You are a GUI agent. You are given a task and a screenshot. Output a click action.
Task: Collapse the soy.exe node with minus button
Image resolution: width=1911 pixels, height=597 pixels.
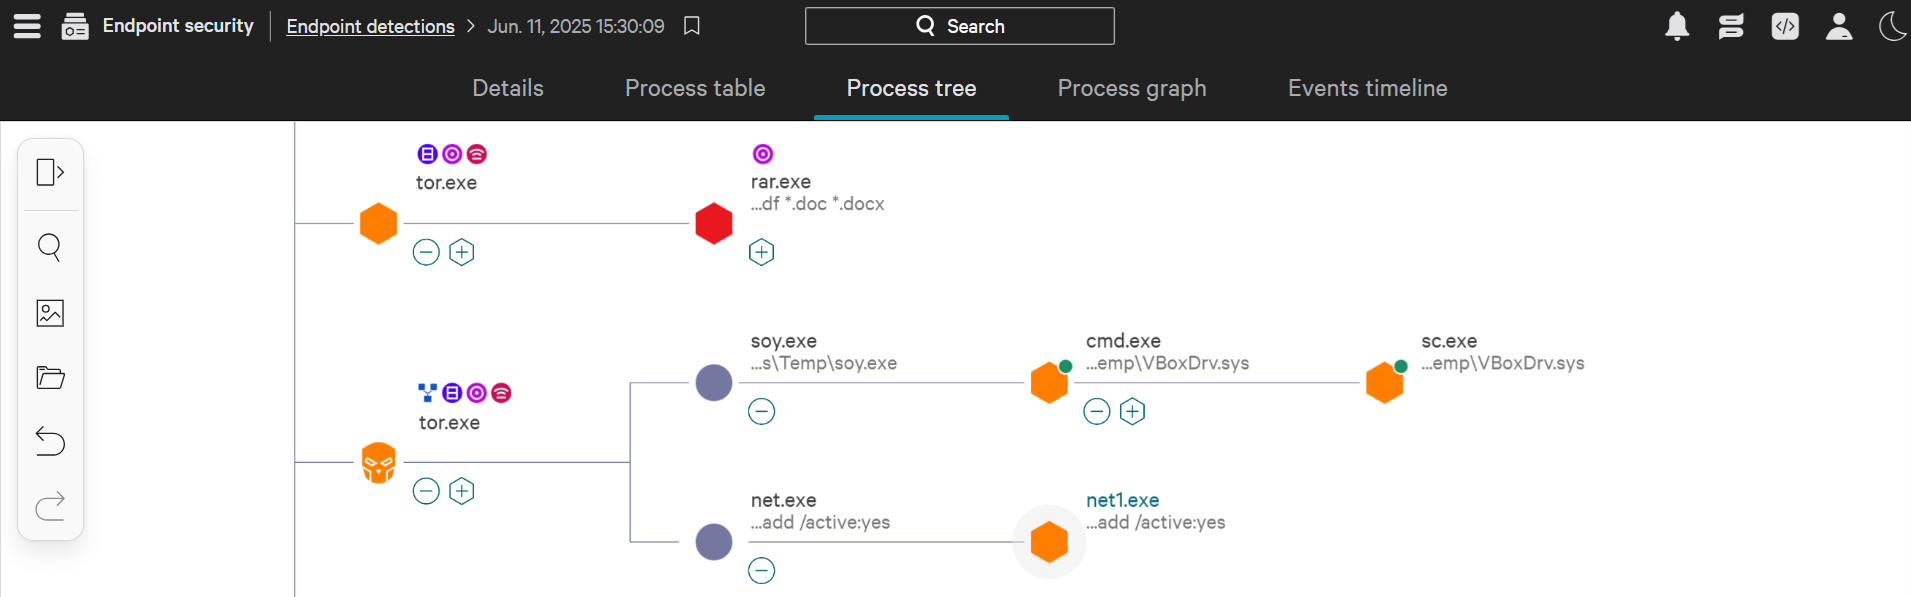point(761,411)
